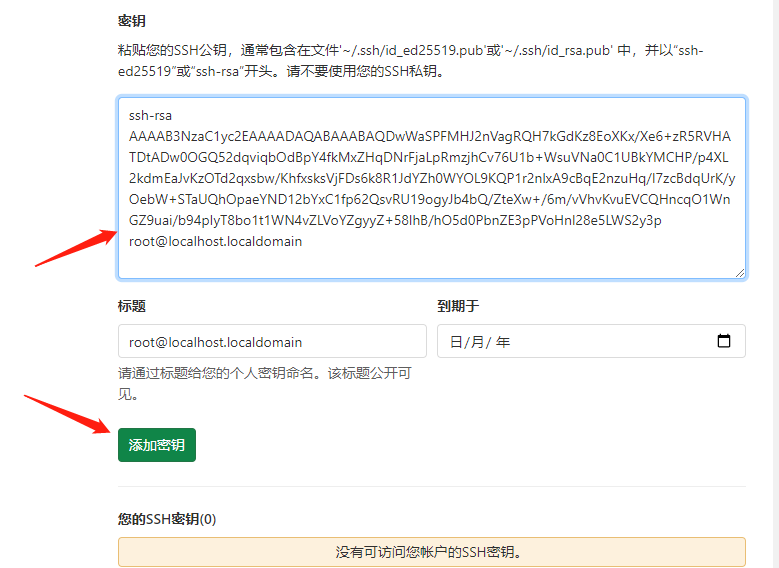Click the ssh-rsa first line in the key box
This screenshot has height=568, width=779.
[151, 116]
